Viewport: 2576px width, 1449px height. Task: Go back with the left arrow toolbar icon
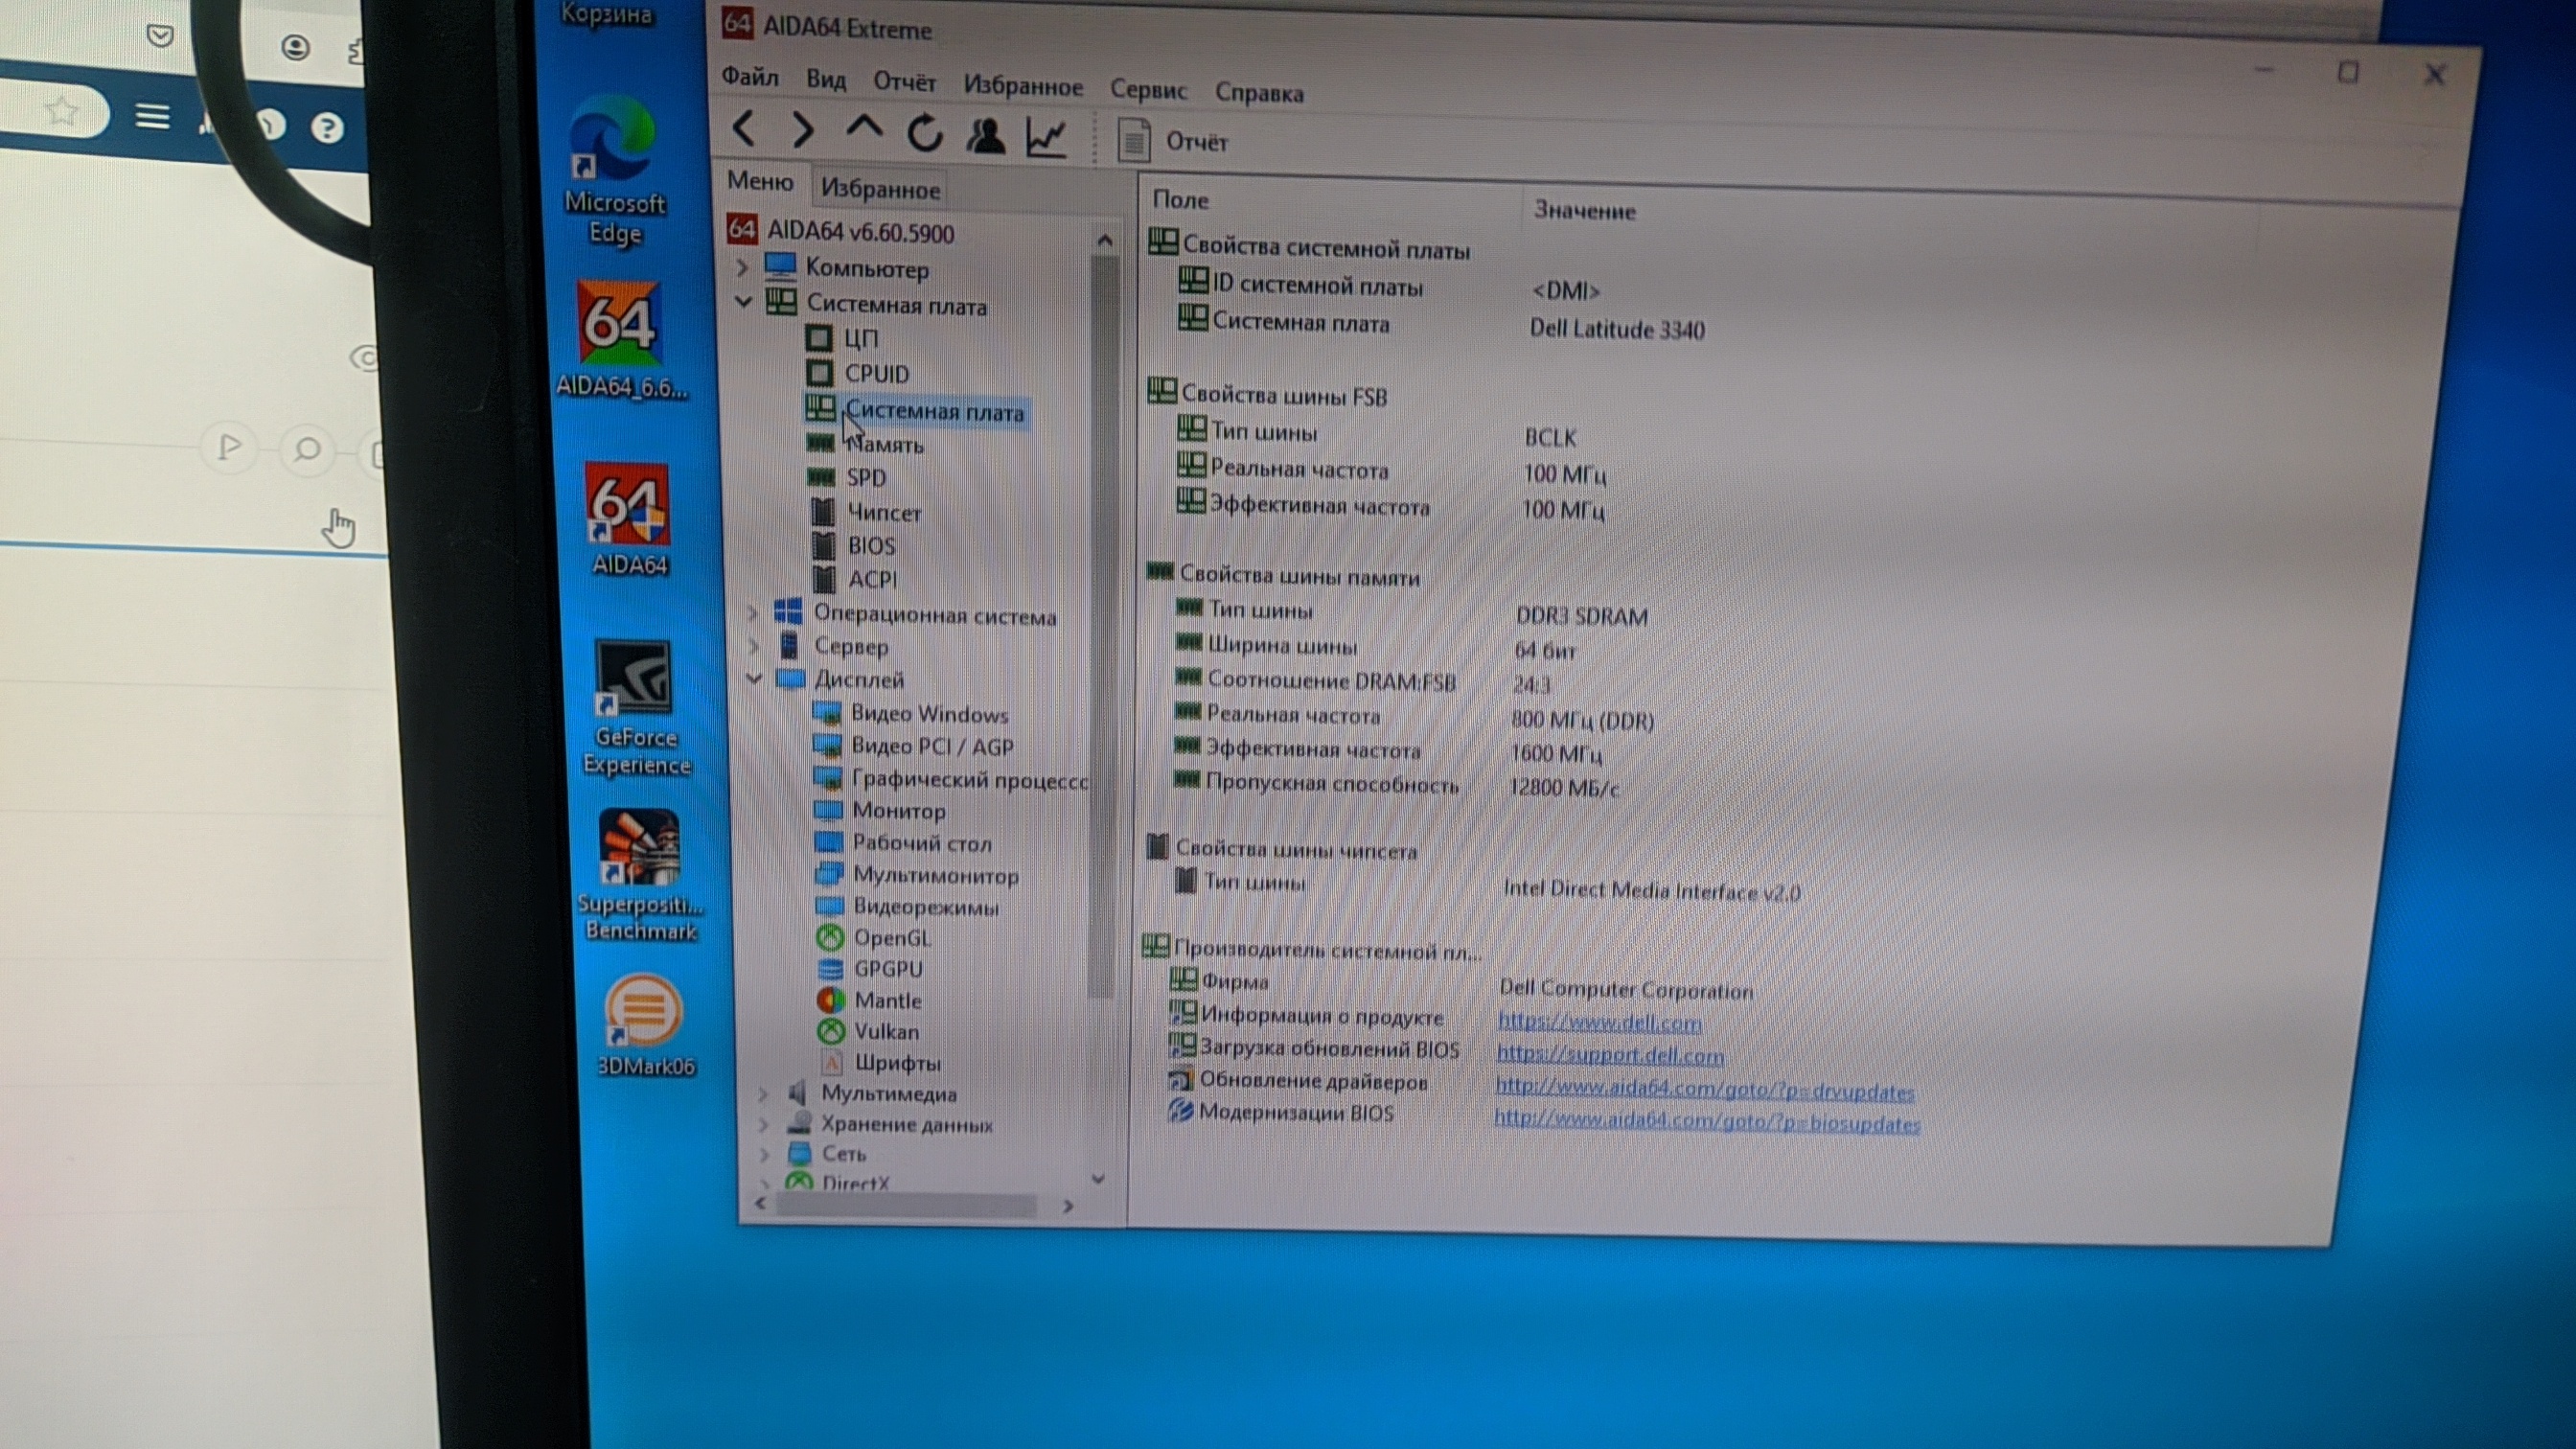[743, 129]
